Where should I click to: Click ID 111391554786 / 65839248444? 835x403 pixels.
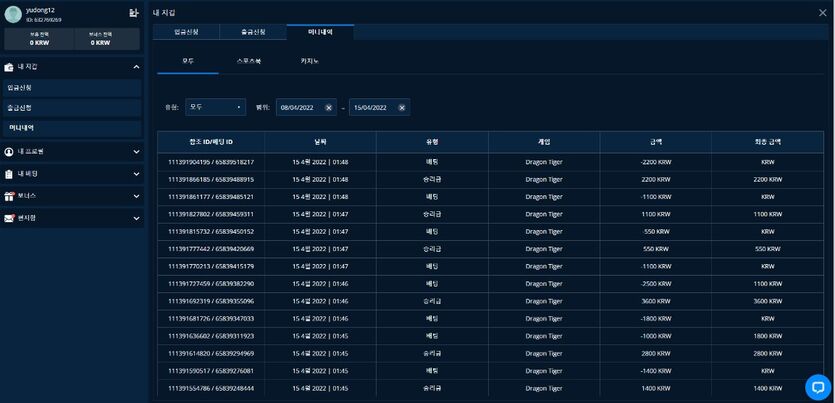211,388
